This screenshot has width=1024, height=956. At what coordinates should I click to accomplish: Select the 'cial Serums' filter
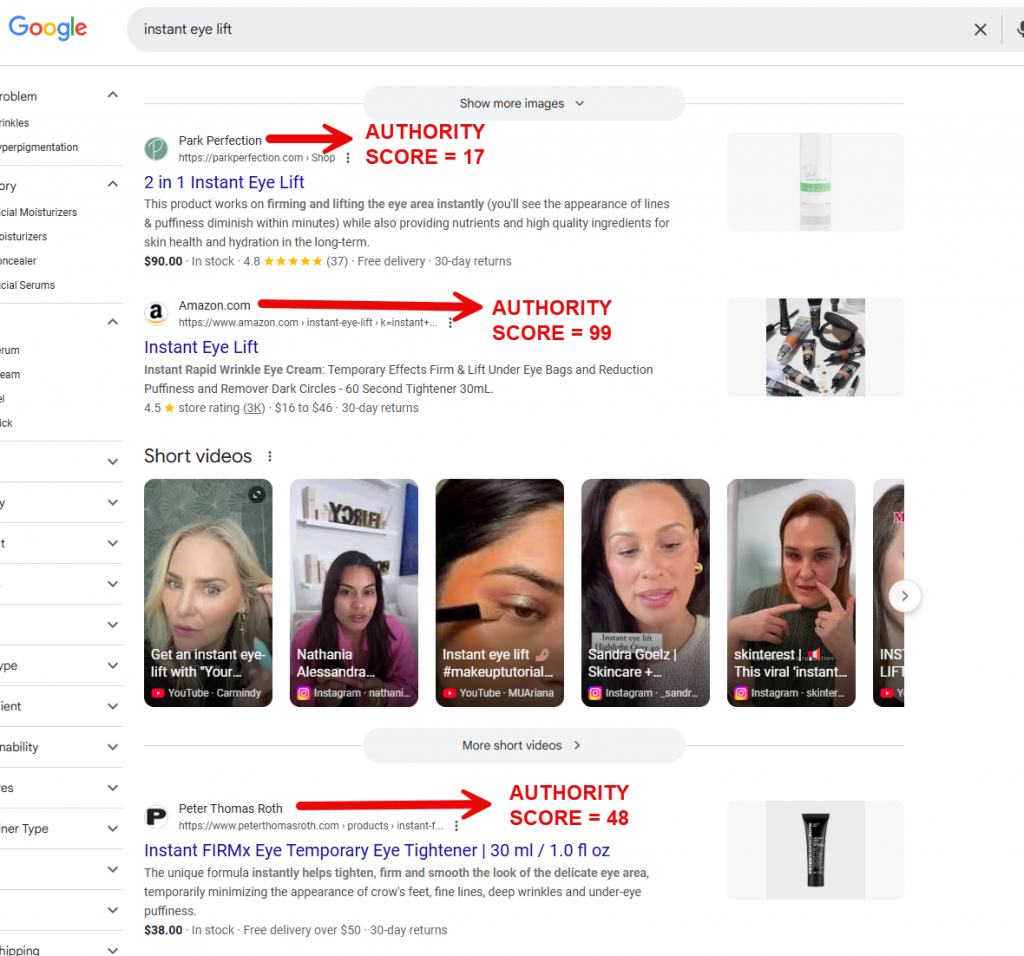point(27,285)
